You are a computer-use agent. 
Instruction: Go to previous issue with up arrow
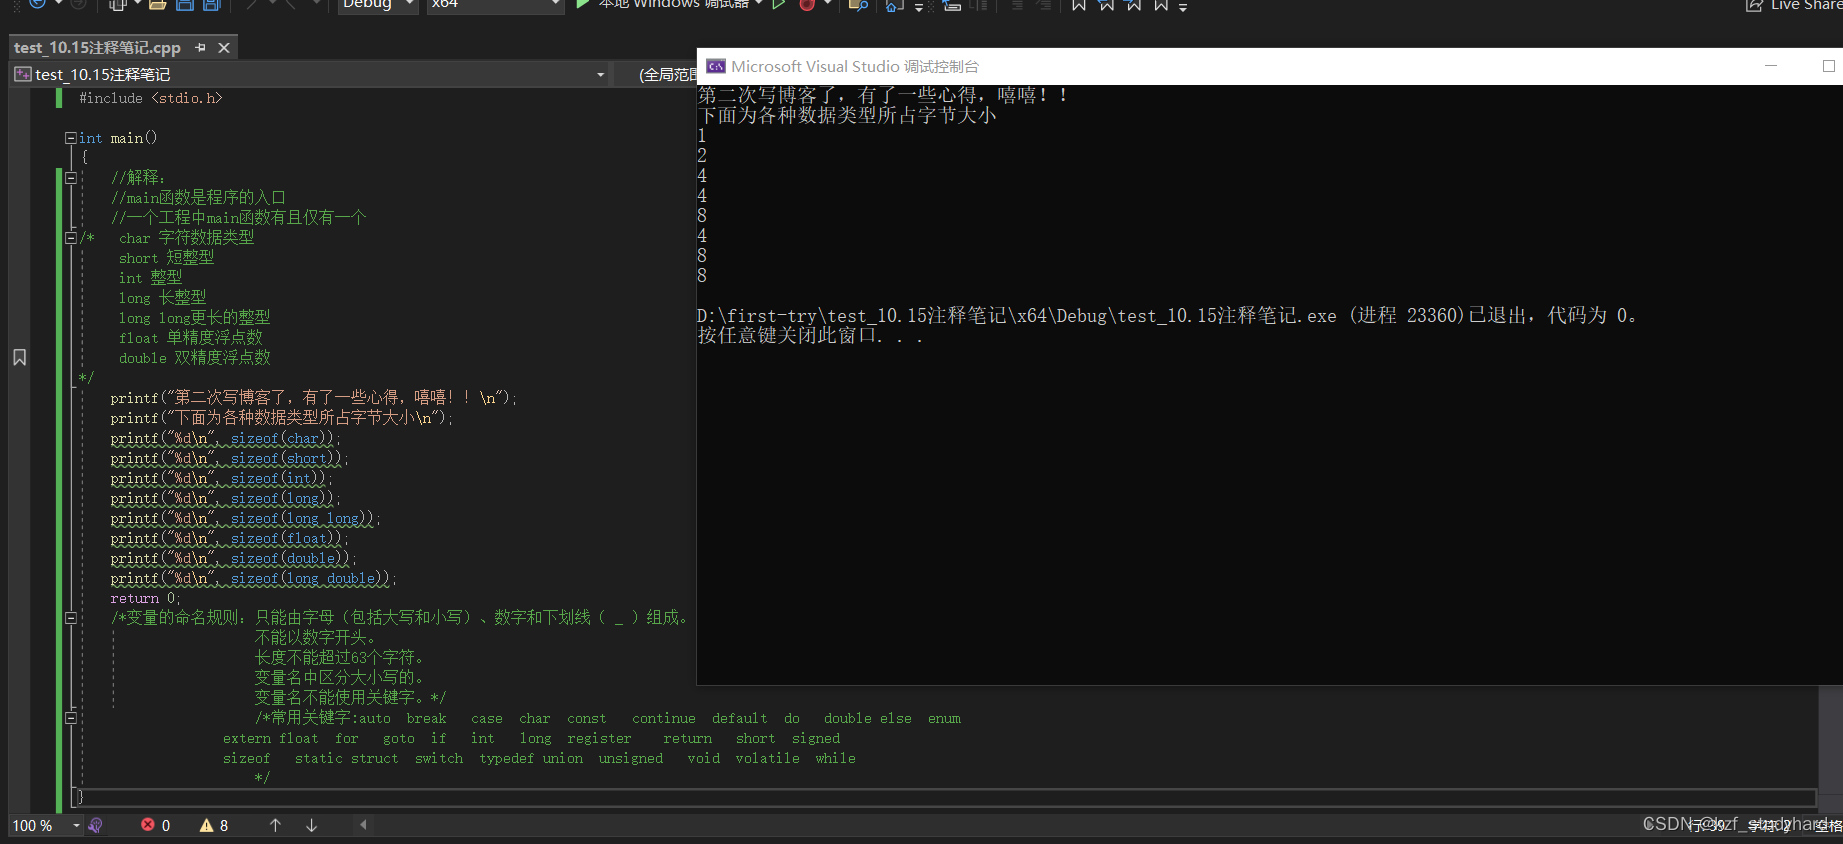click(275, 825)
